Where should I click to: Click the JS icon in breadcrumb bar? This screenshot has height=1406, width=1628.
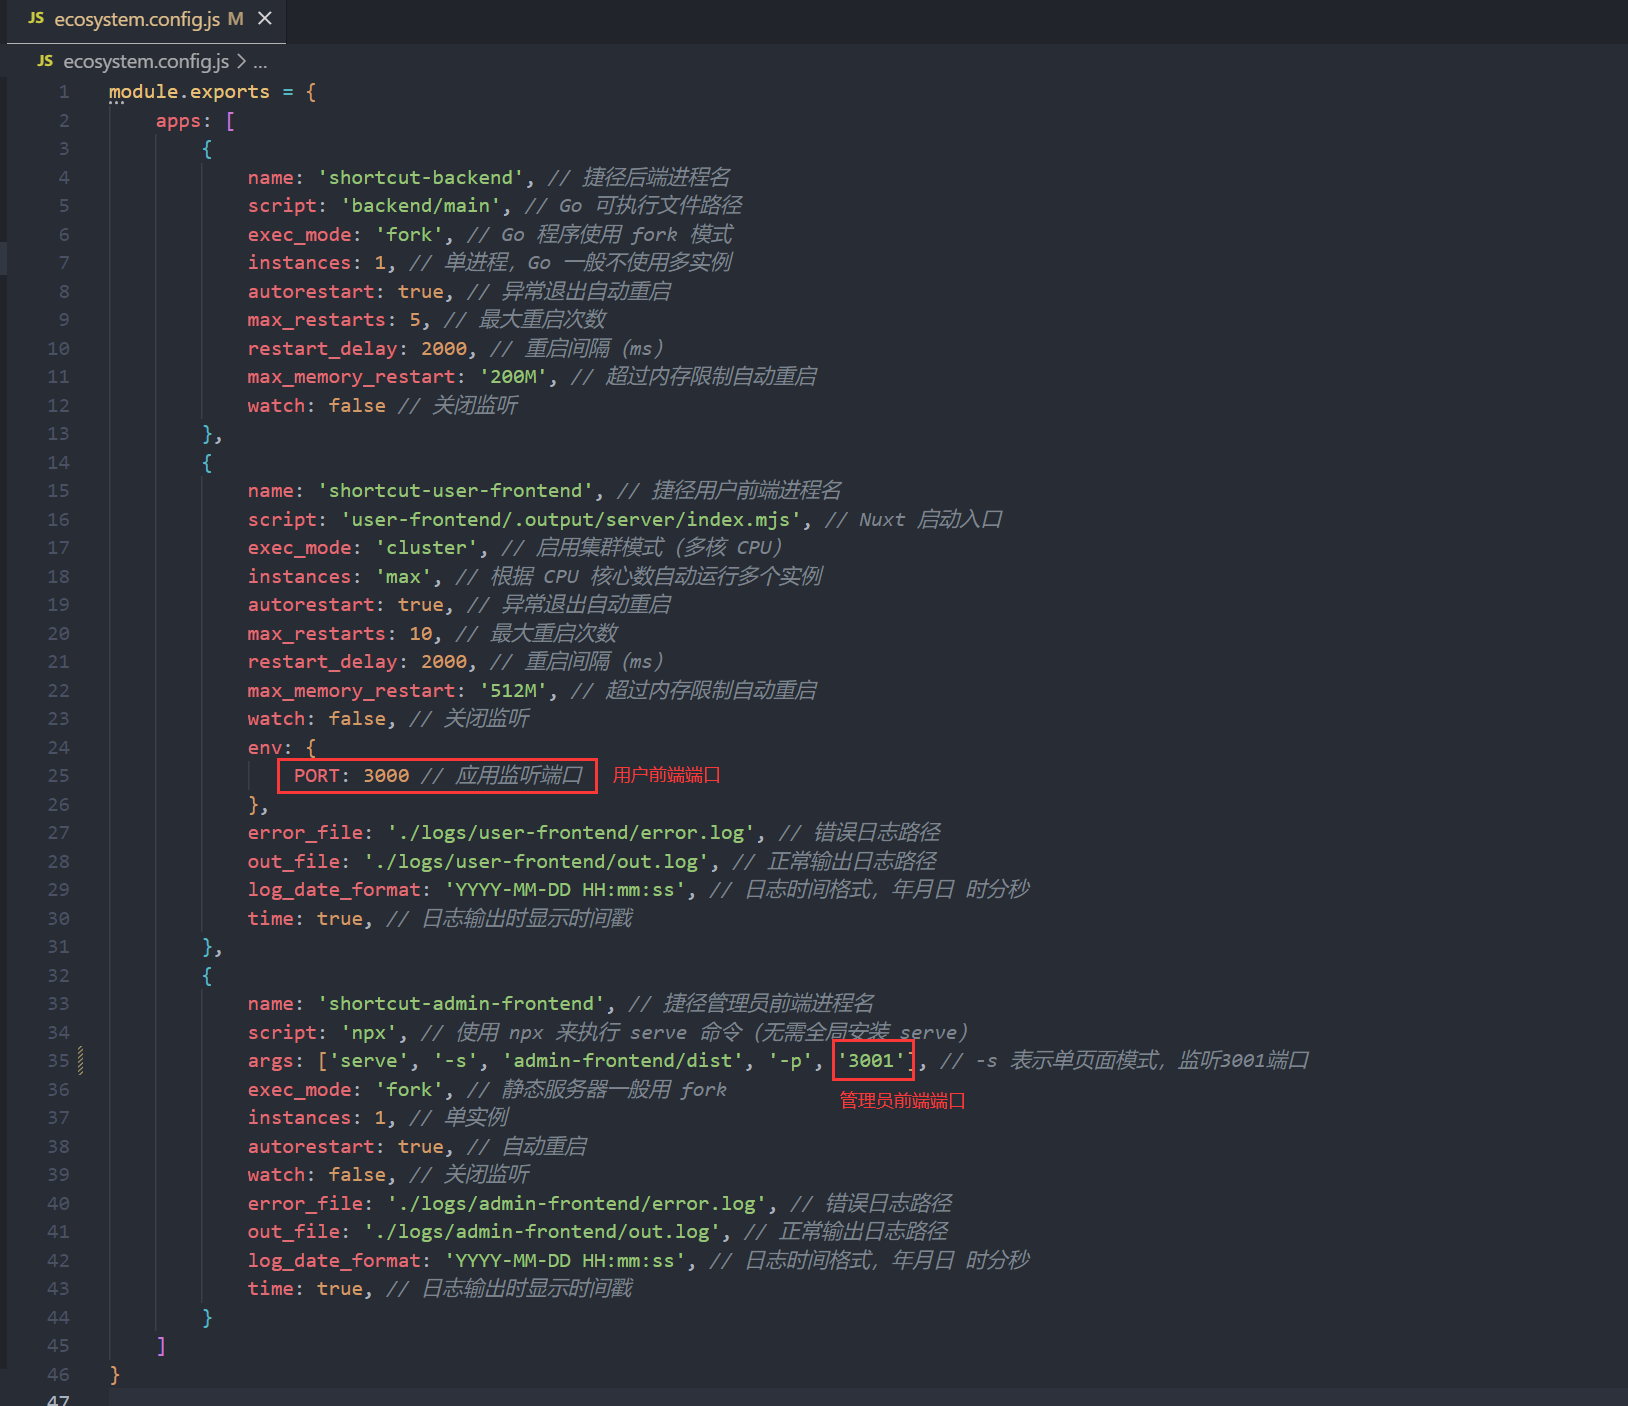(45, 62)
